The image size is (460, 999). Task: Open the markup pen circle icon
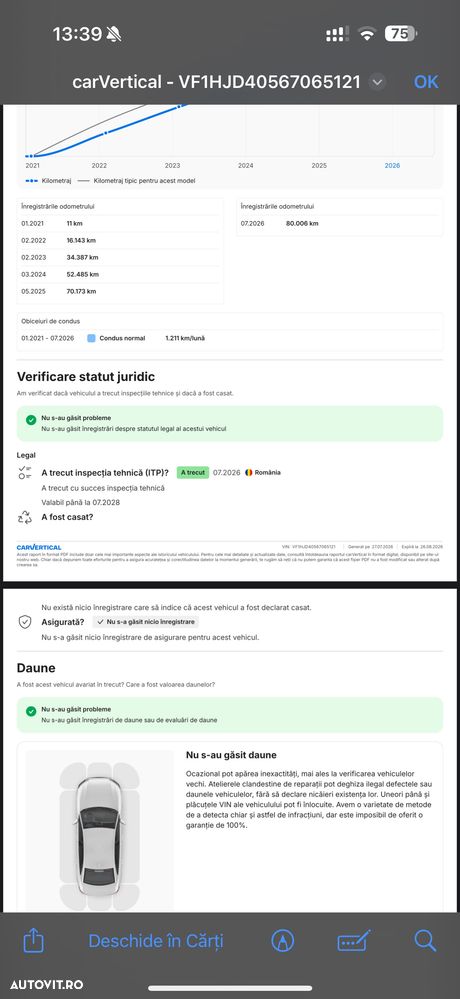click(x=282, y=940)
